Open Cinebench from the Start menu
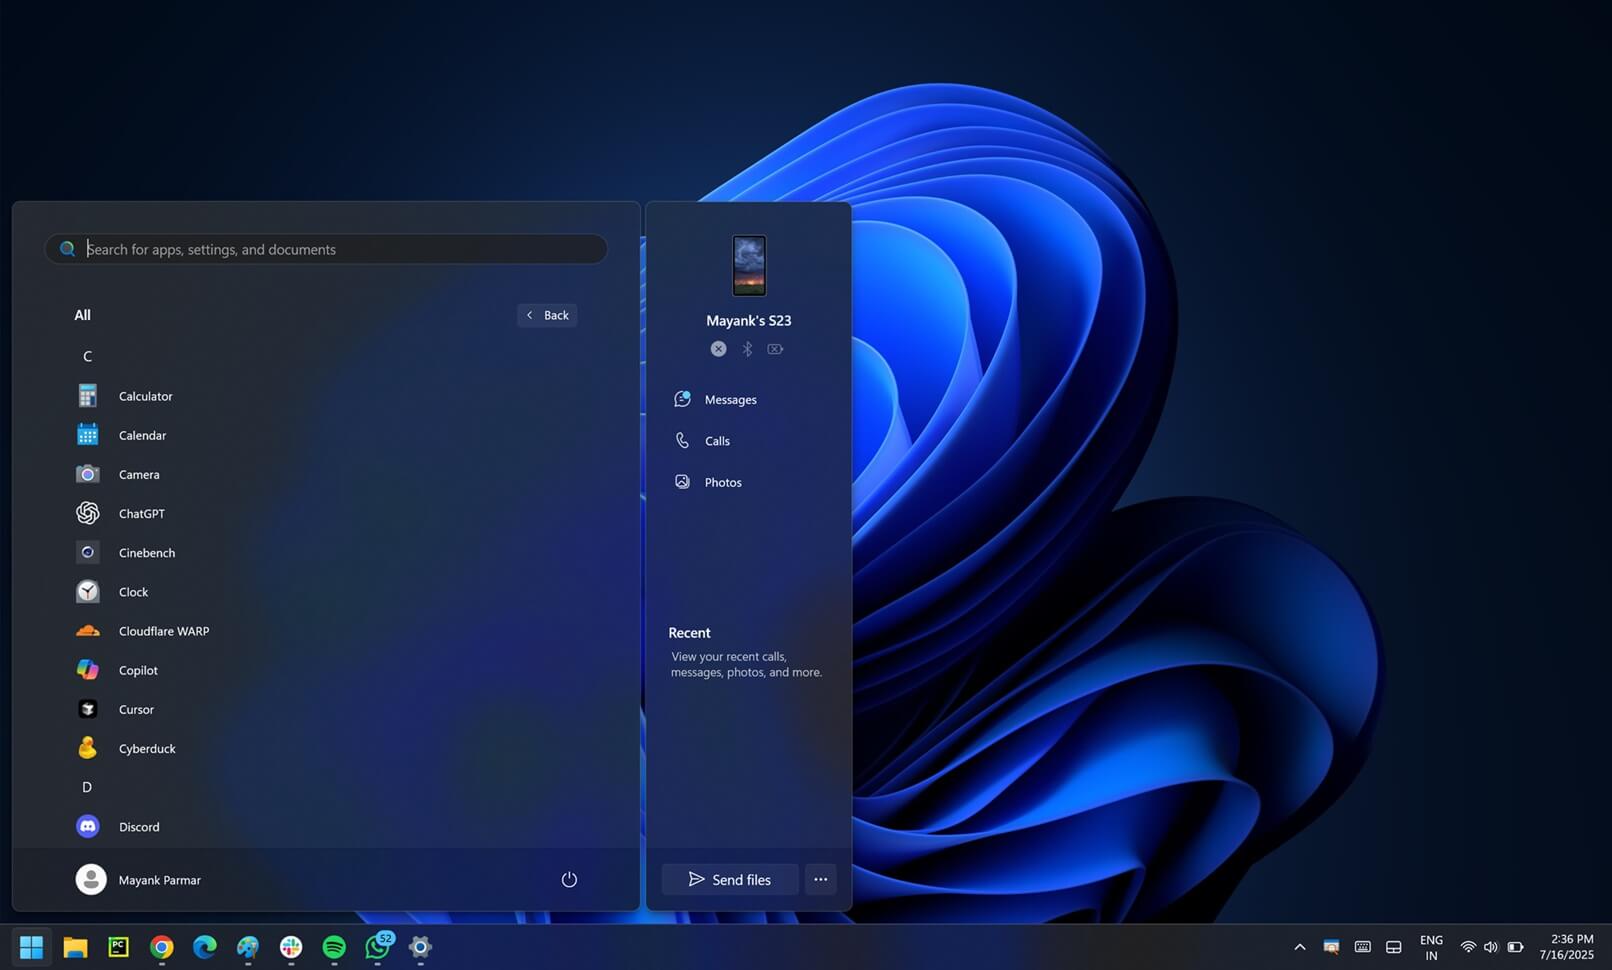 [146, 552]
